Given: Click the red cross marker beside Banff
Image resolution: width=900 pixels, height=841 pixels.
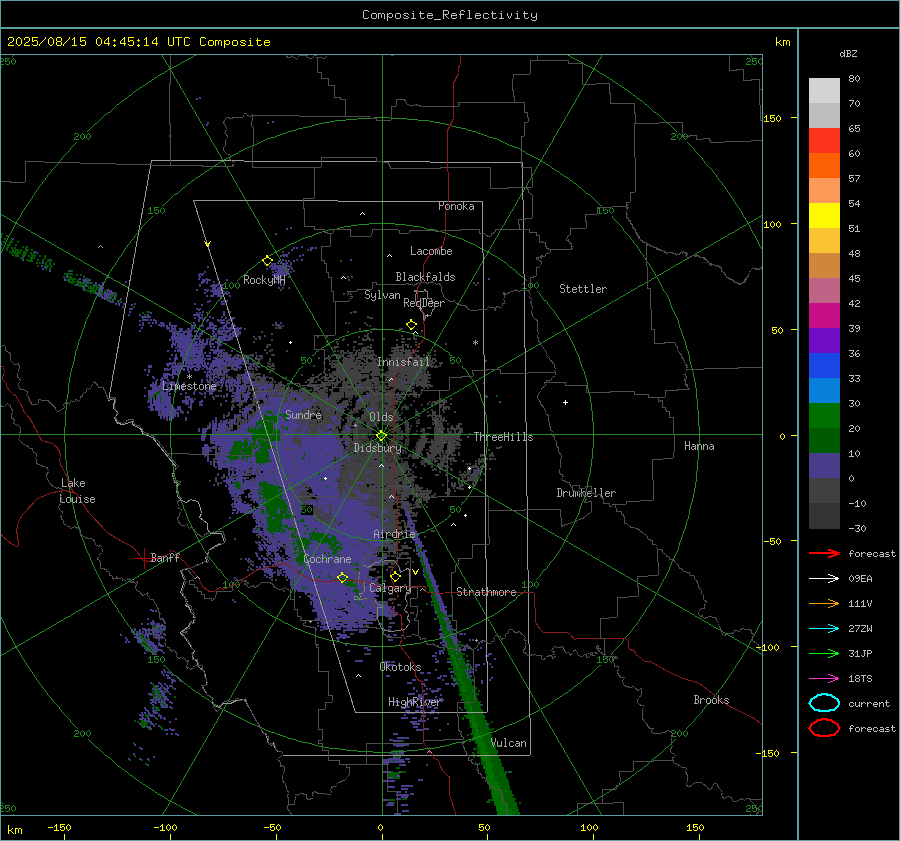Looking at the screenshot, I should tap(143, 558).
